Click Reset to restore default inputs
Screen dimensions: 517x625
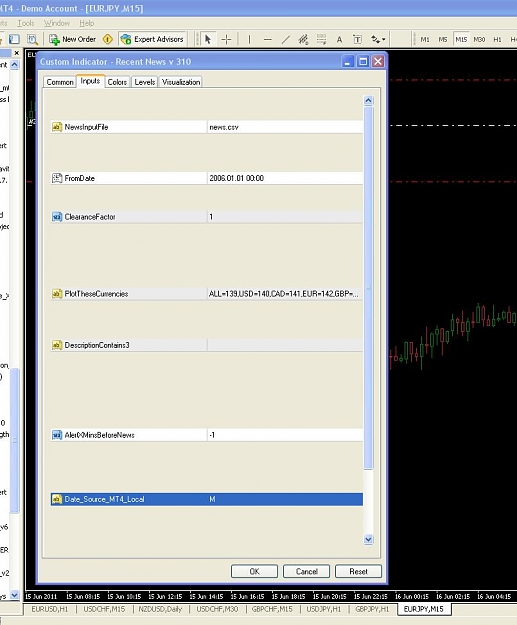[x=358, y=571]
